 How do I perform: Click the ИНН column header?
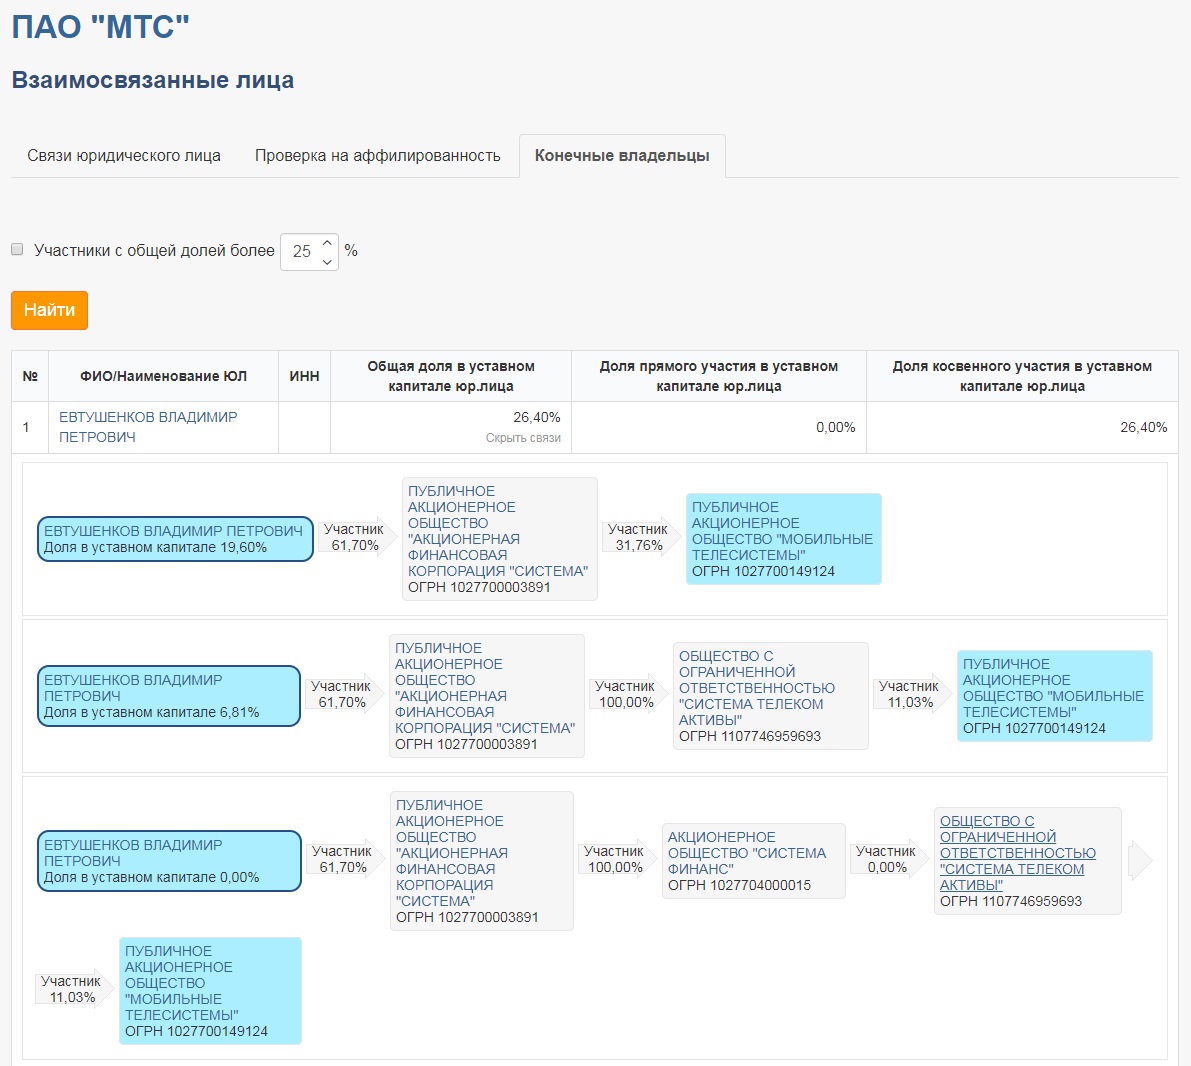coord(305,376)
